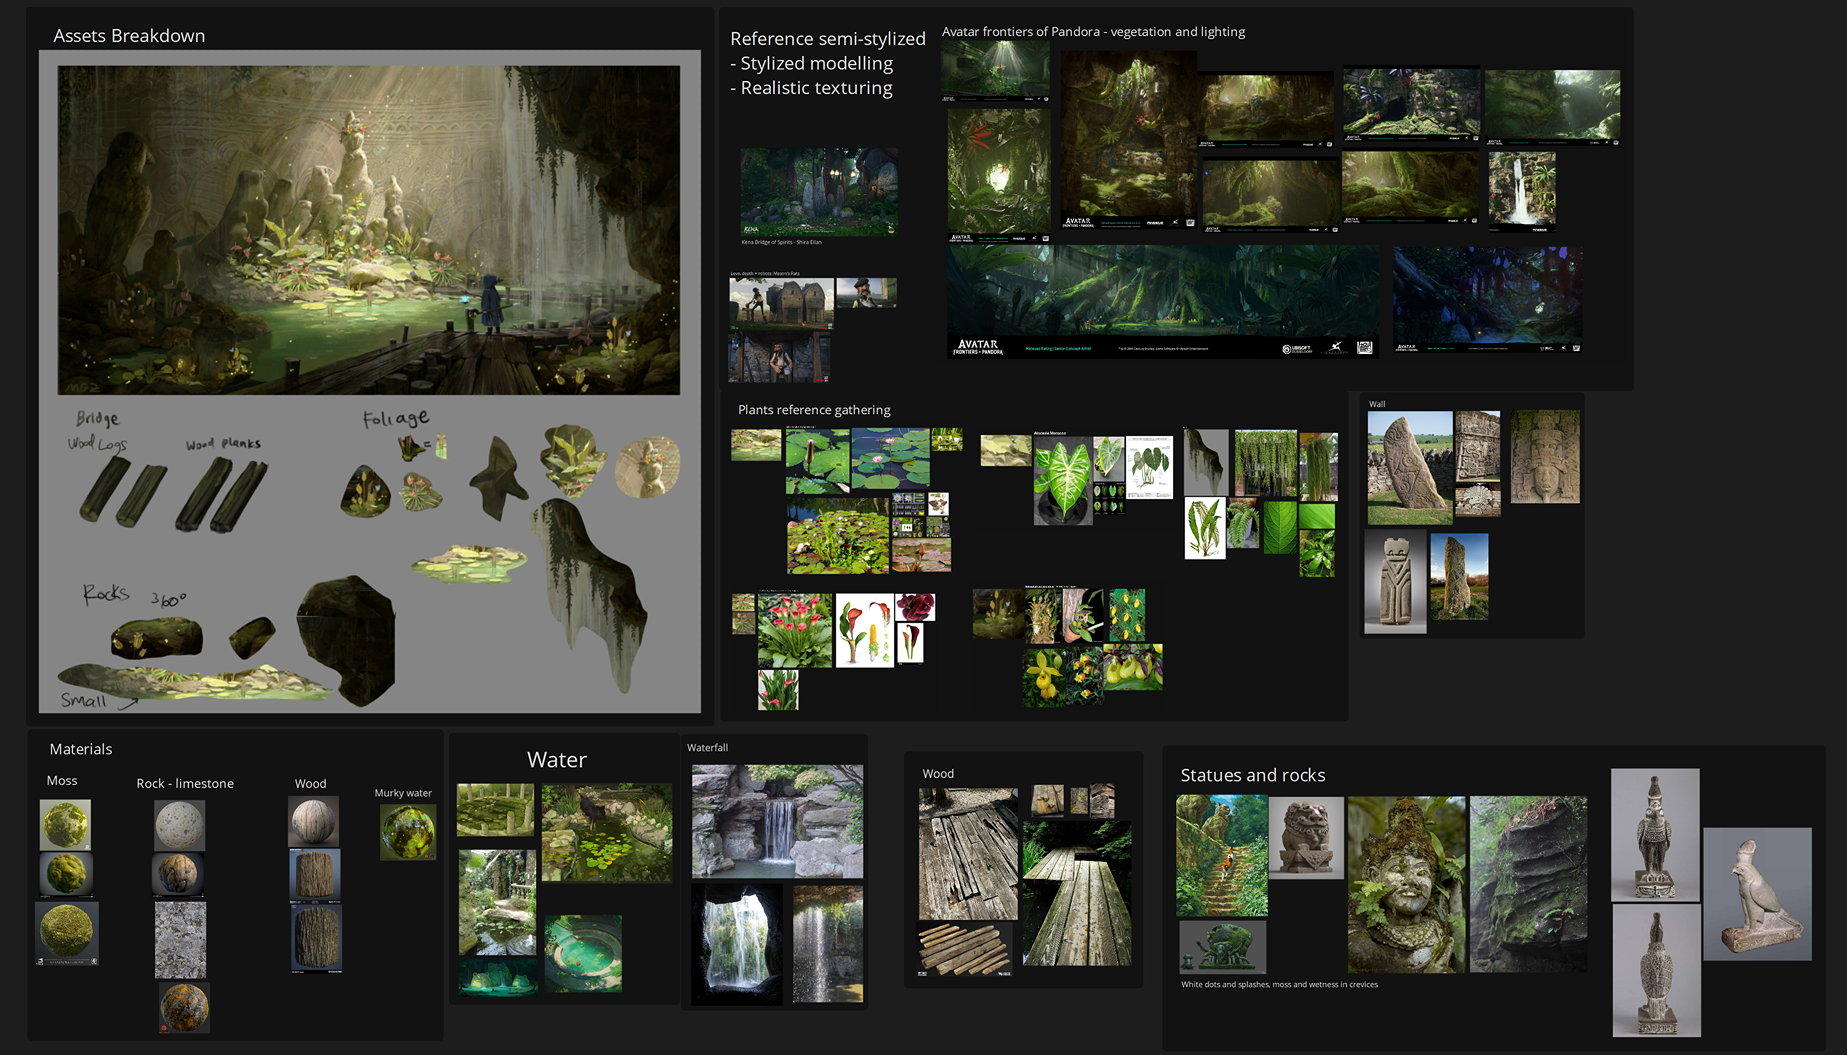Click the "Waterfall" group label

pos(707,748)
